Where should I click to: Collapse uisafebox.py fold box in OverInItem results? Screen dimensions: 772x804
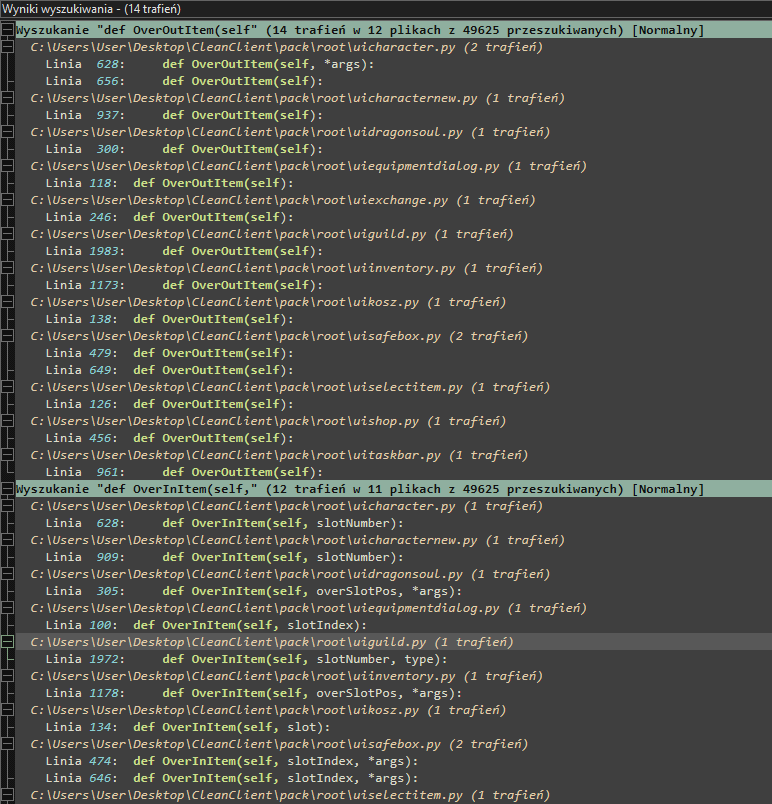[8, 744]
